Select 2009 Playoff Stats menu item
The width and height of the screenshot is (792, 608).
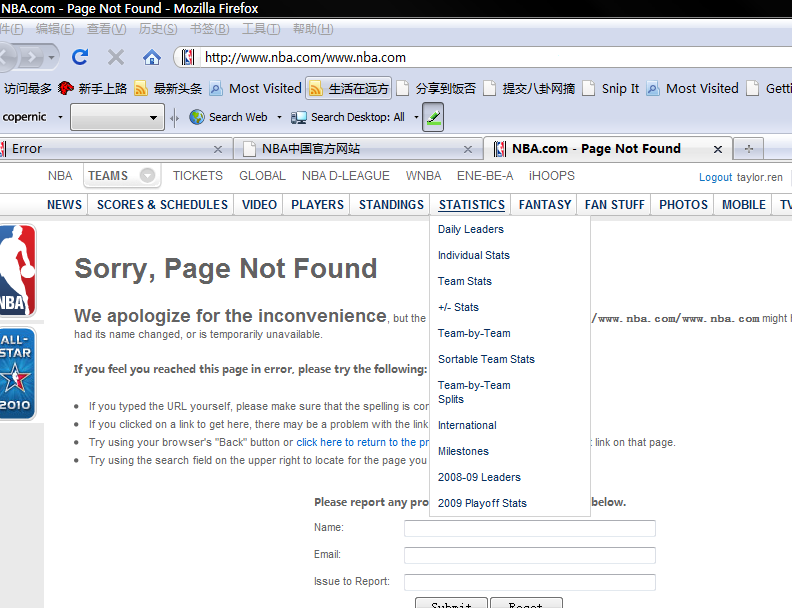[x=482, y=503]
